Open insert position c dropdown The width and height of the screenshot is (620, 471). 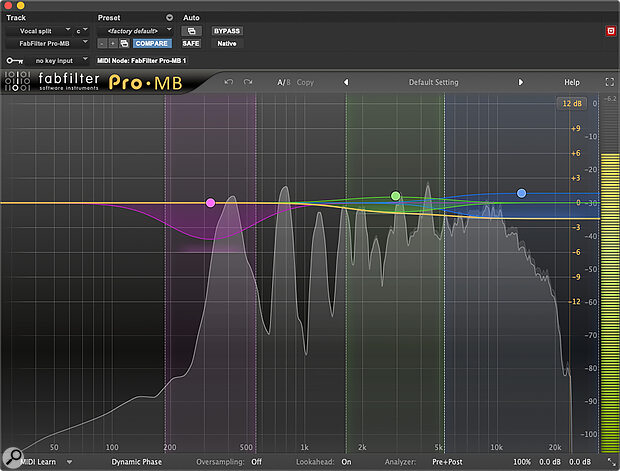coord(81,31)
